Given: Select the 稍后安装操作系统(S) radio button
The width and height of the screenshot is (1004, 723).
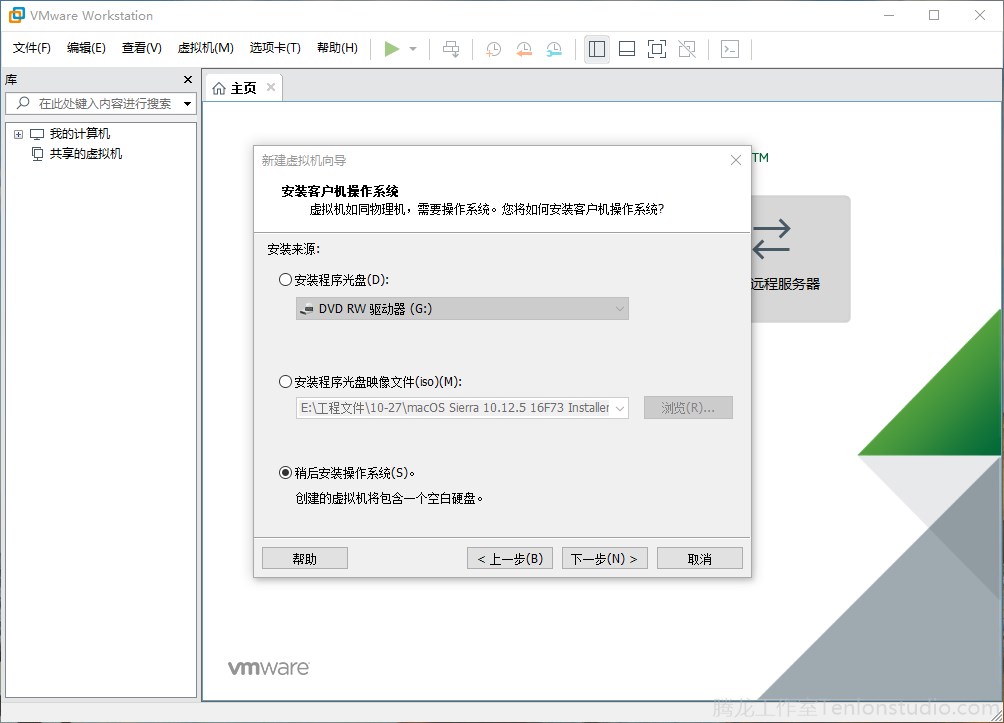Looking at the screenshot, I should point(286,473).
